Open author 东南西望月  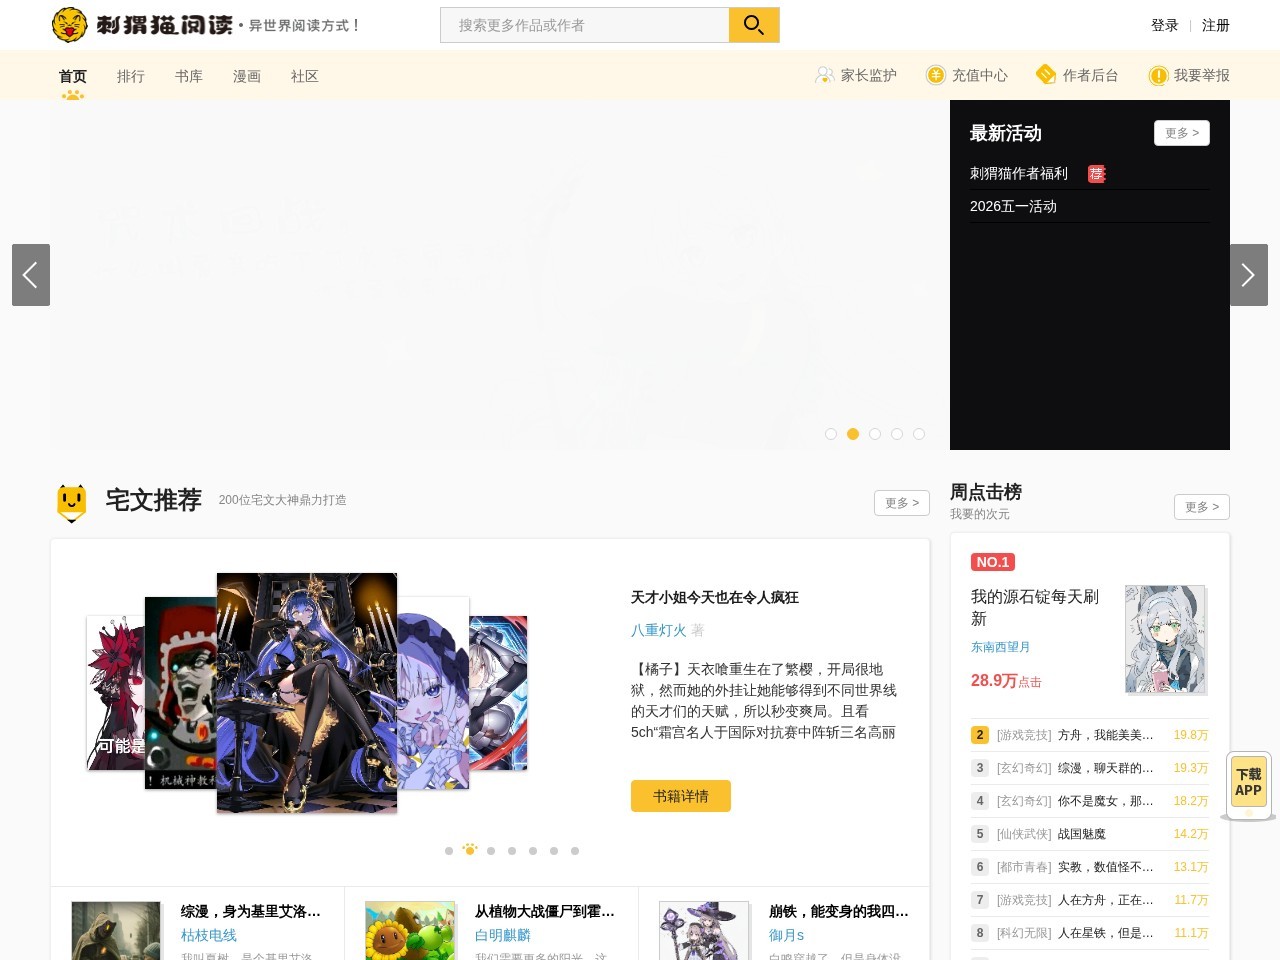click(1000, 647)
